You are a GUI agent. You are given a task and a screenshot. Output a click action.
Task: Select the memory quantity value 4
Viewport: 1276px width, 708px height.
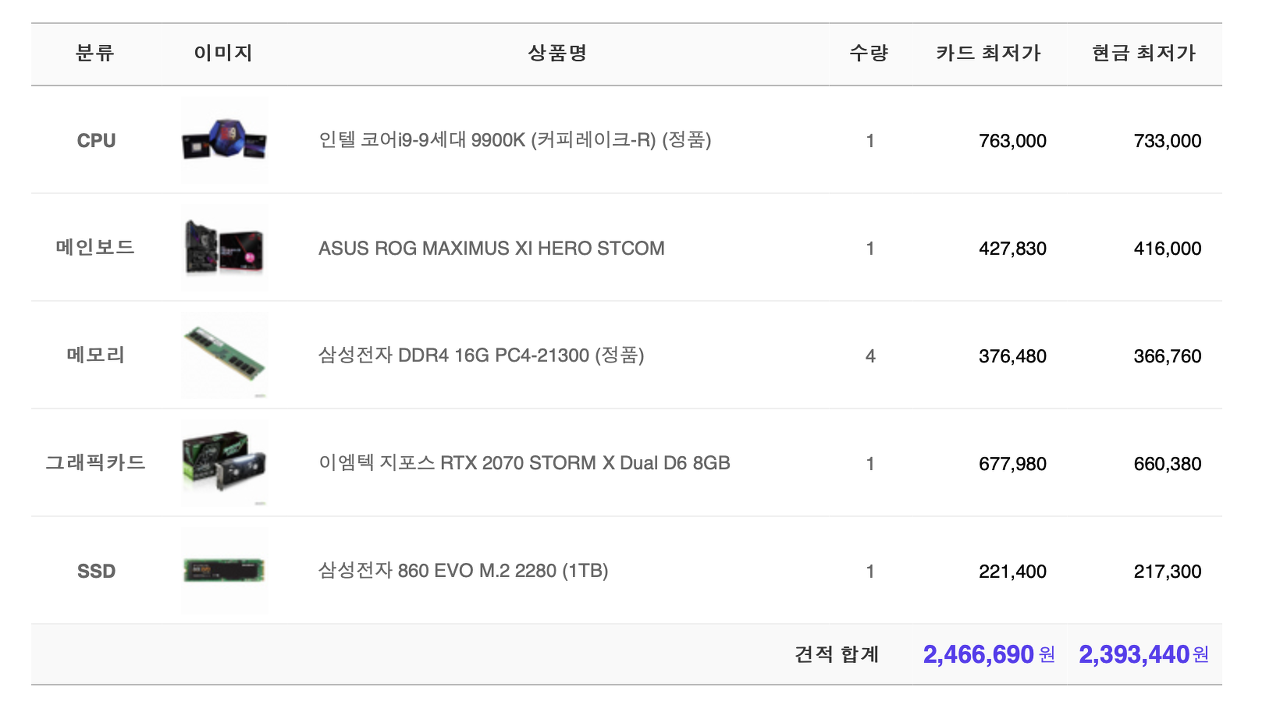coord(870,356)
